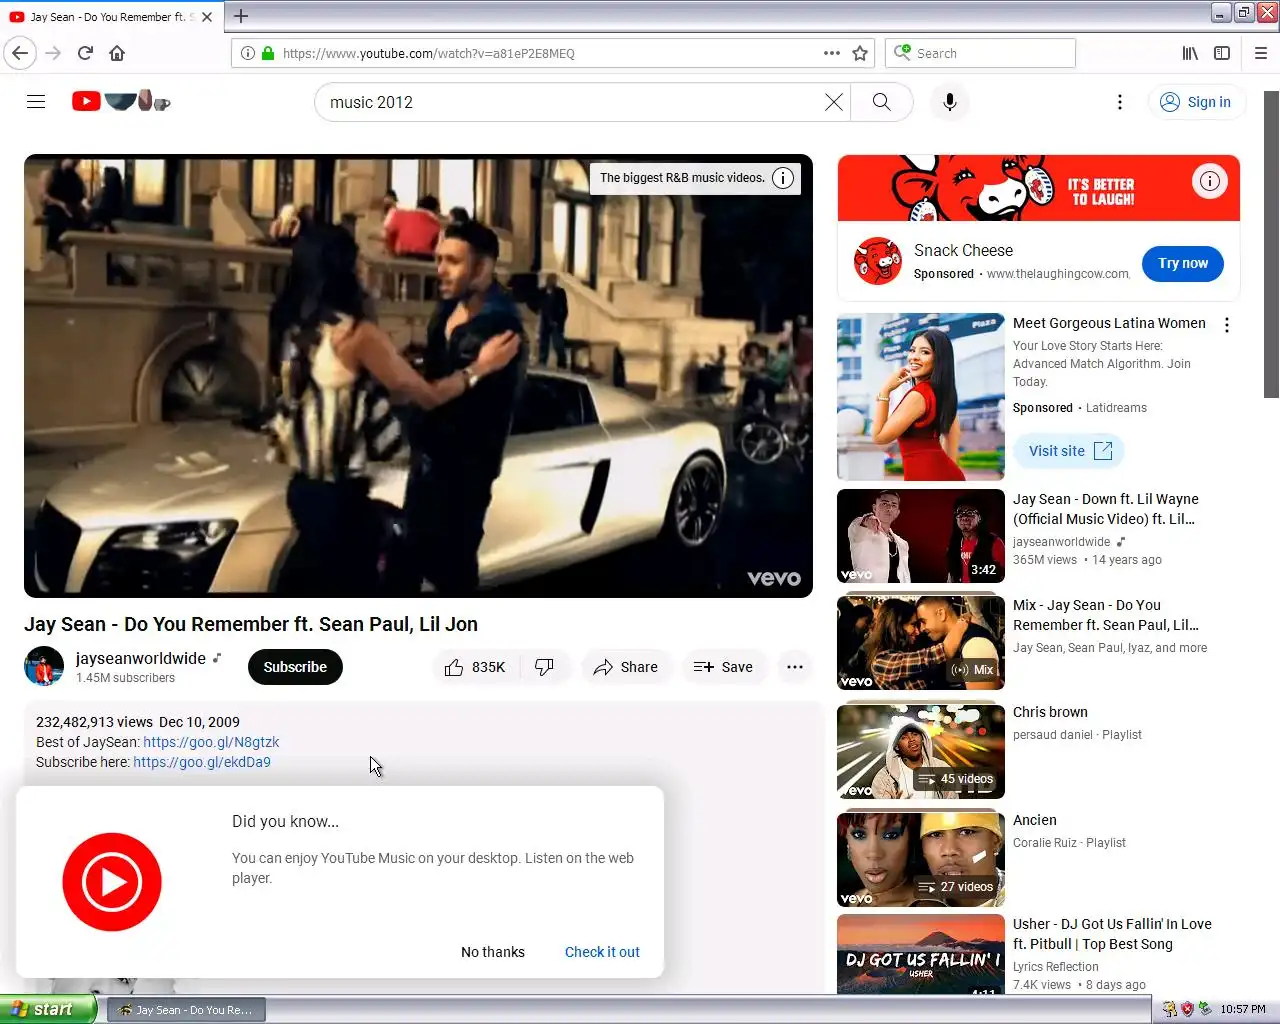Show site information icon in address bar

[247, 53]
